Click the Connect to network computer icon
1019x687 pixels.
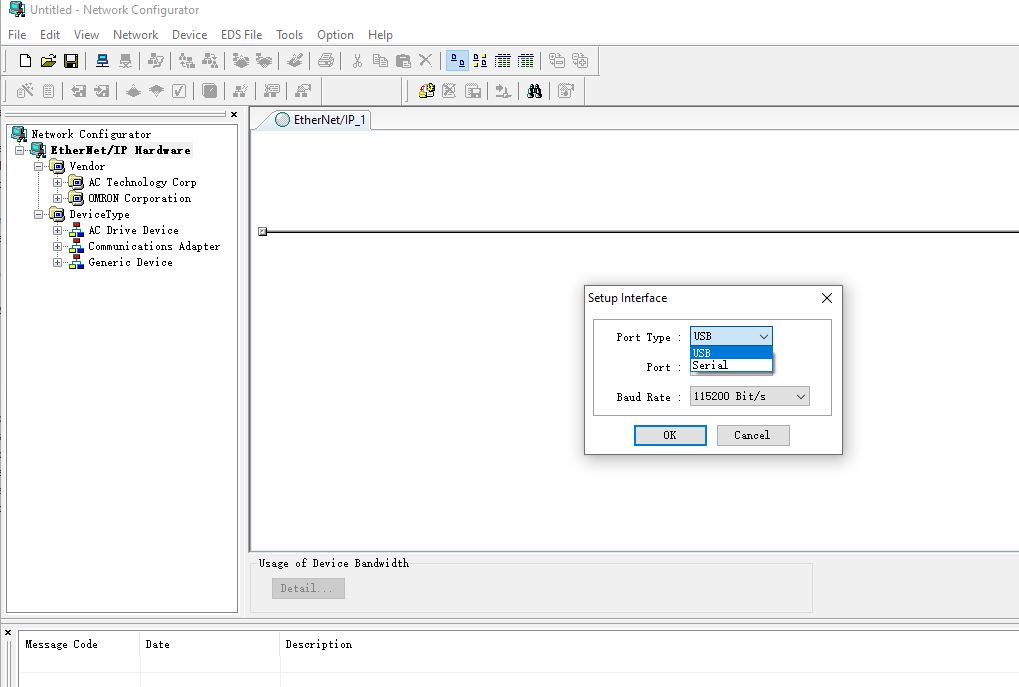pos(102,61)
